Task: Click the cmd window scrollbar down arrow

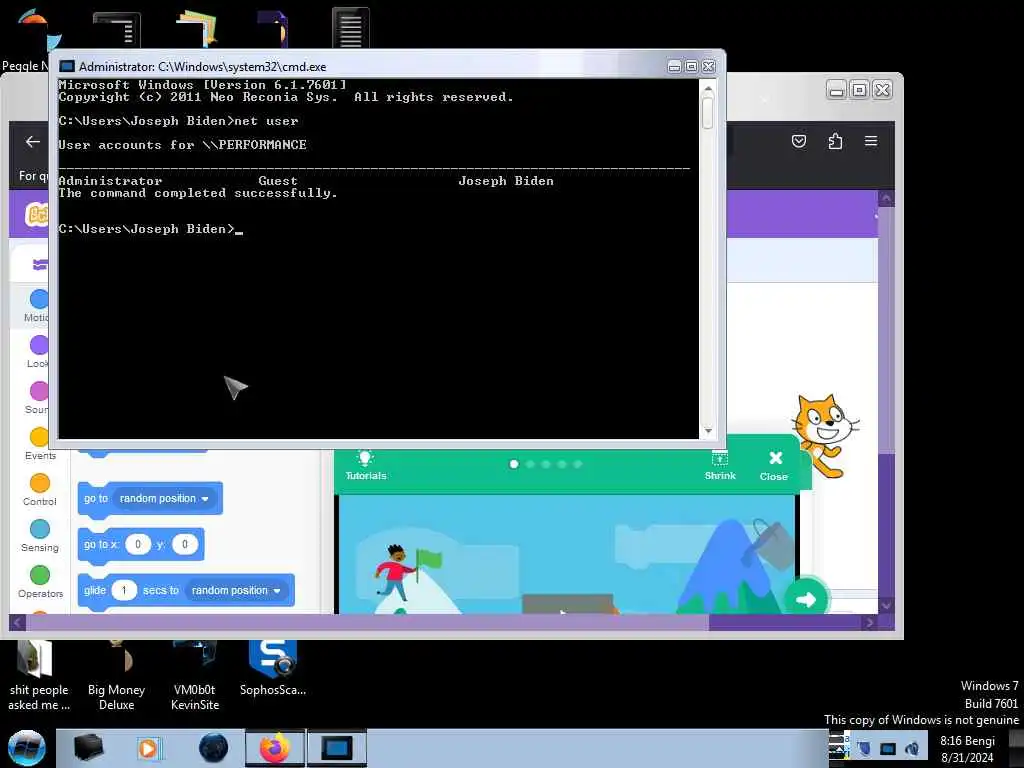Action: click(x=708, y=431)
